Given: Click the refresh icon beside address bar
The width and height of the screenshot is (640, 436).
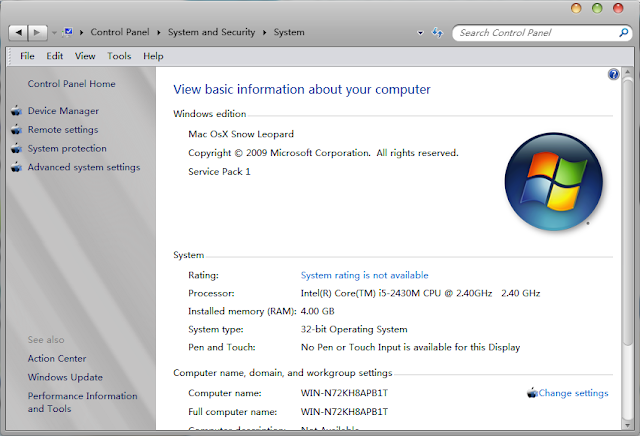Looking at the screenshot, I should click(438, 32).
